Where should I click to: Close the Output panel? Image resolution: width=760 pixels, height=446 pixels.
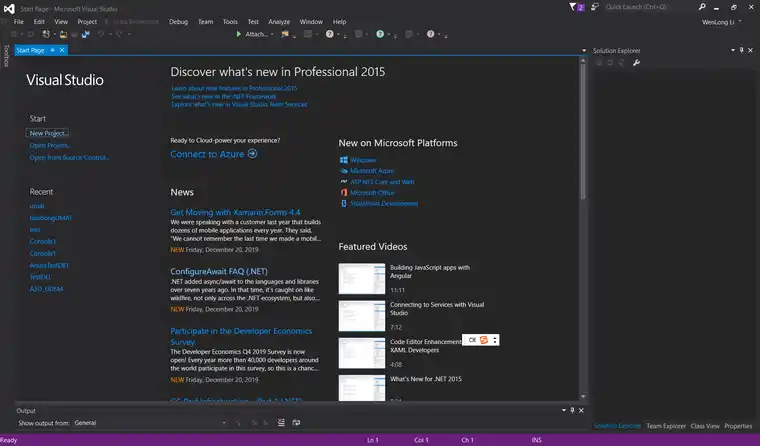581,410
